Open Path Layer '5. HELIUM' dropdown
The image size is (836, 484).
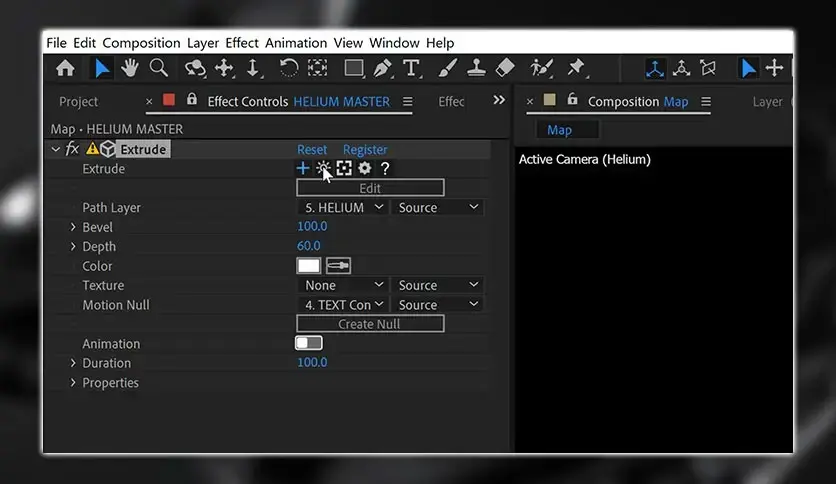[343, 207]
